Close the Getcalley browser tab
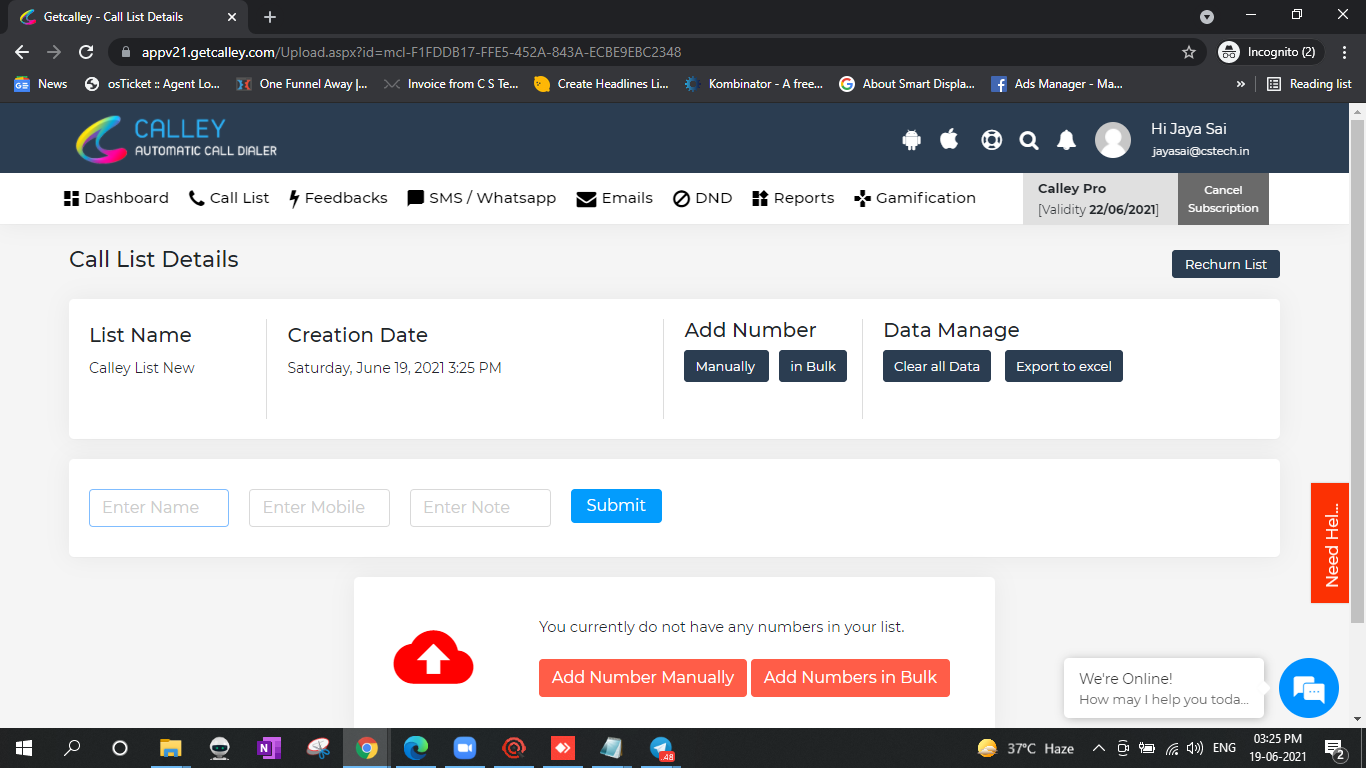Screen dimensions: 1366x768 click(x=232, y=17)
